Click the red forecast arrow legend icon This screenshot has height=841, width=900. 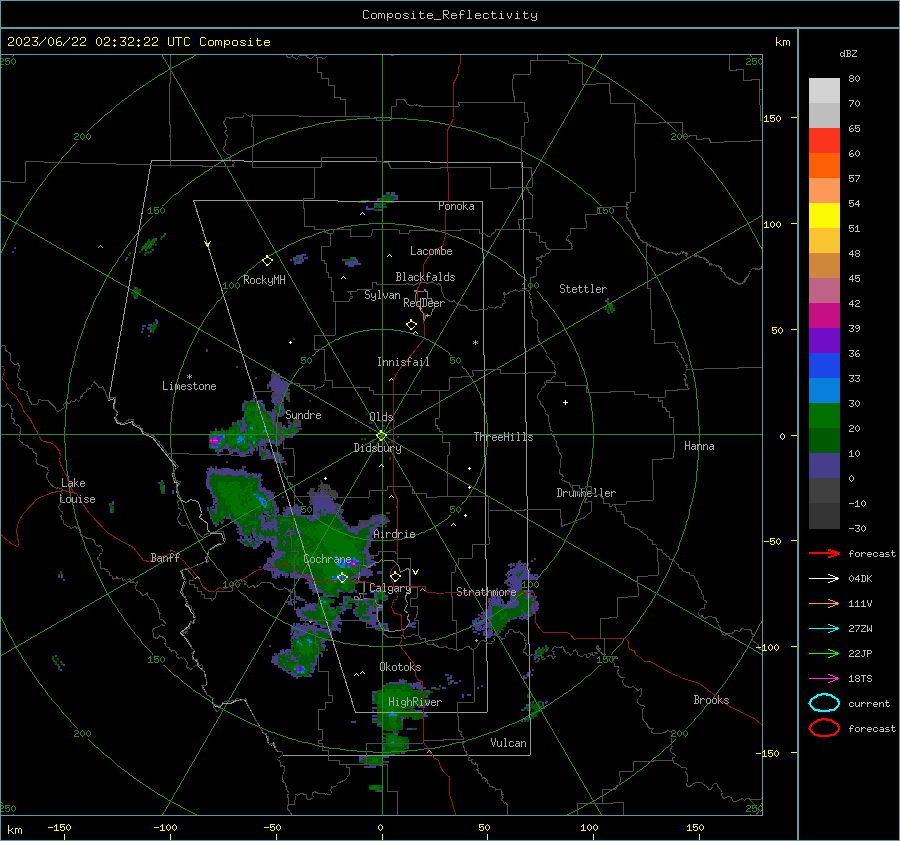click(x=824, y=553)
